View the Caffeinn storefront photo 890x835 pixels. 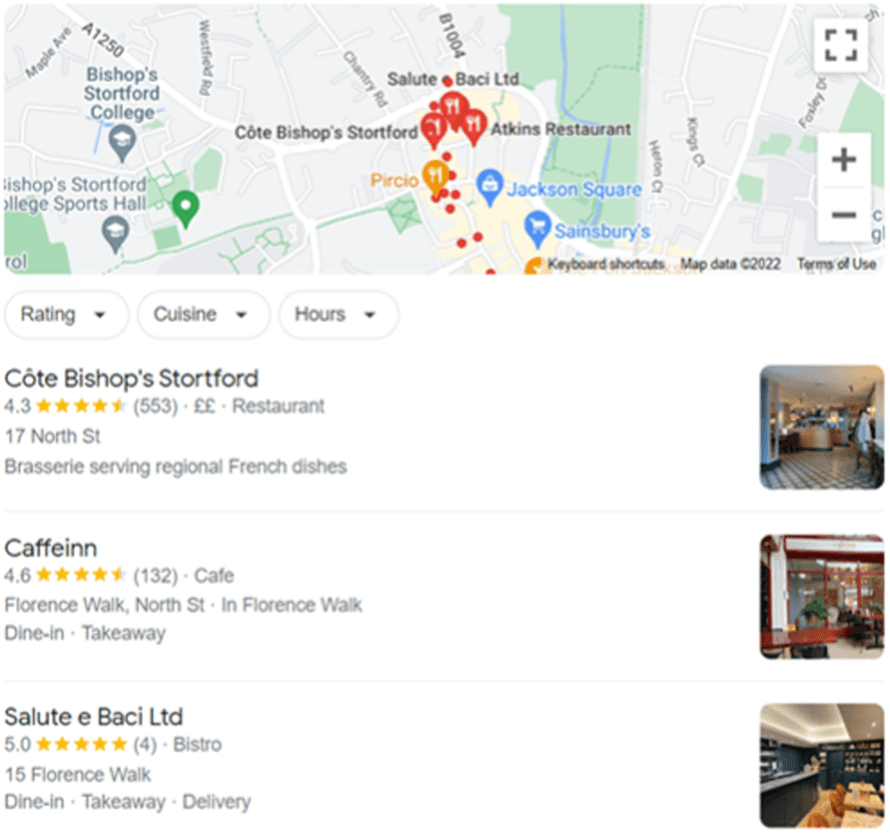tap(822, 597)
